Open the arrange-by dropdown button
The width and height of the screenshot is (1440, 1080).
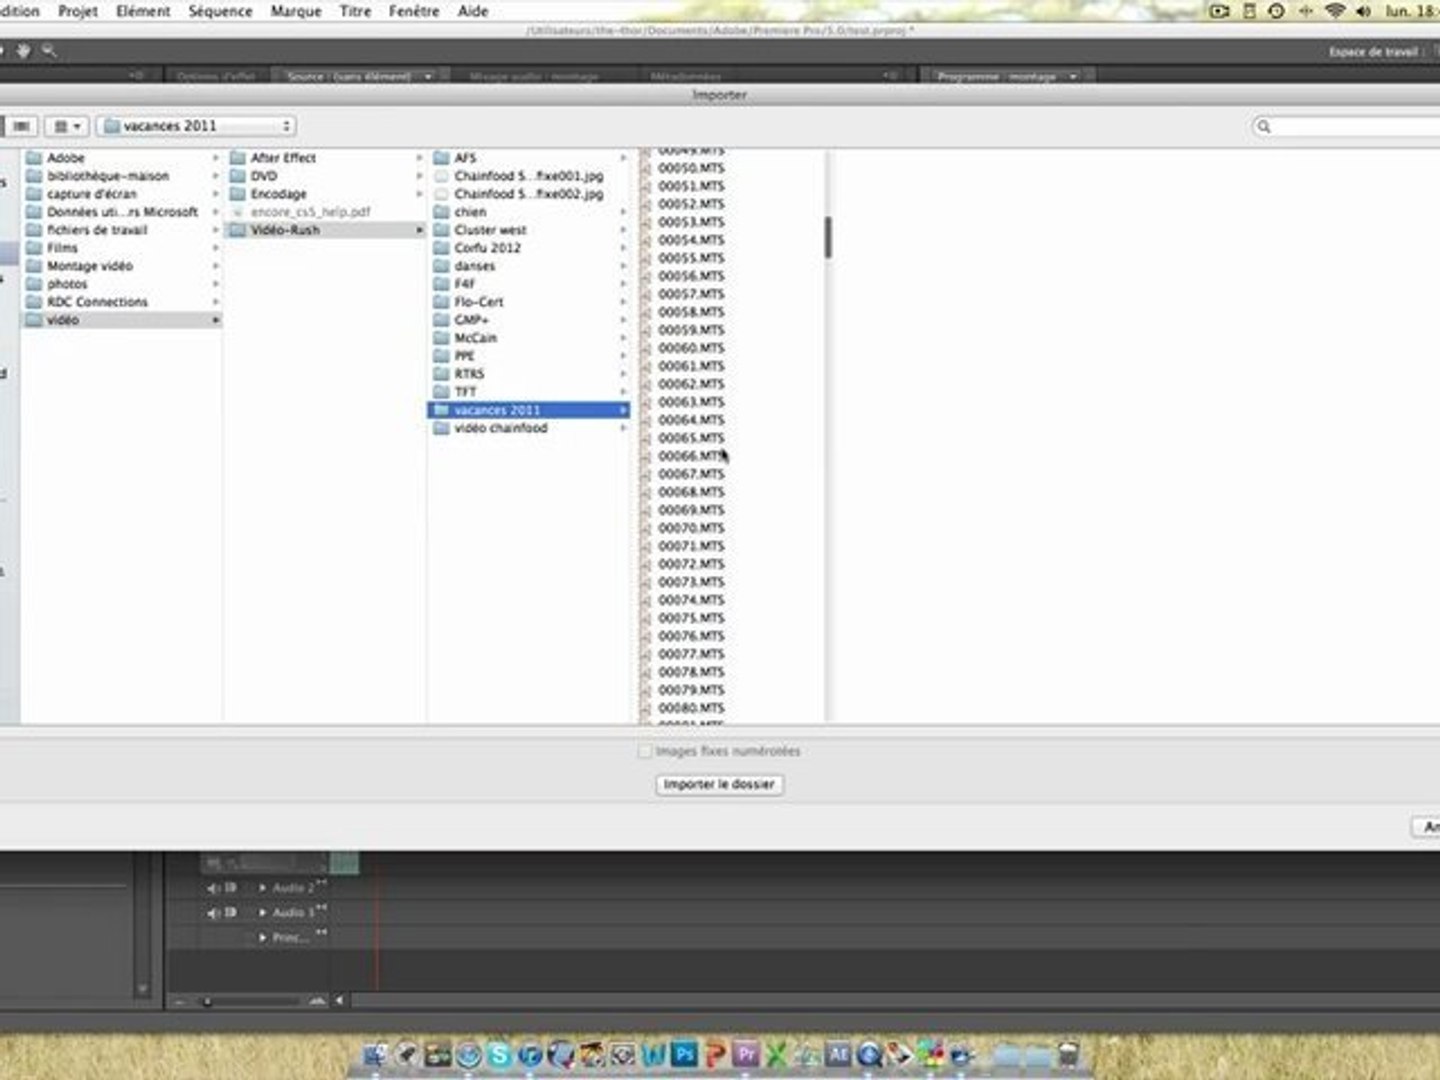(67, 126)
